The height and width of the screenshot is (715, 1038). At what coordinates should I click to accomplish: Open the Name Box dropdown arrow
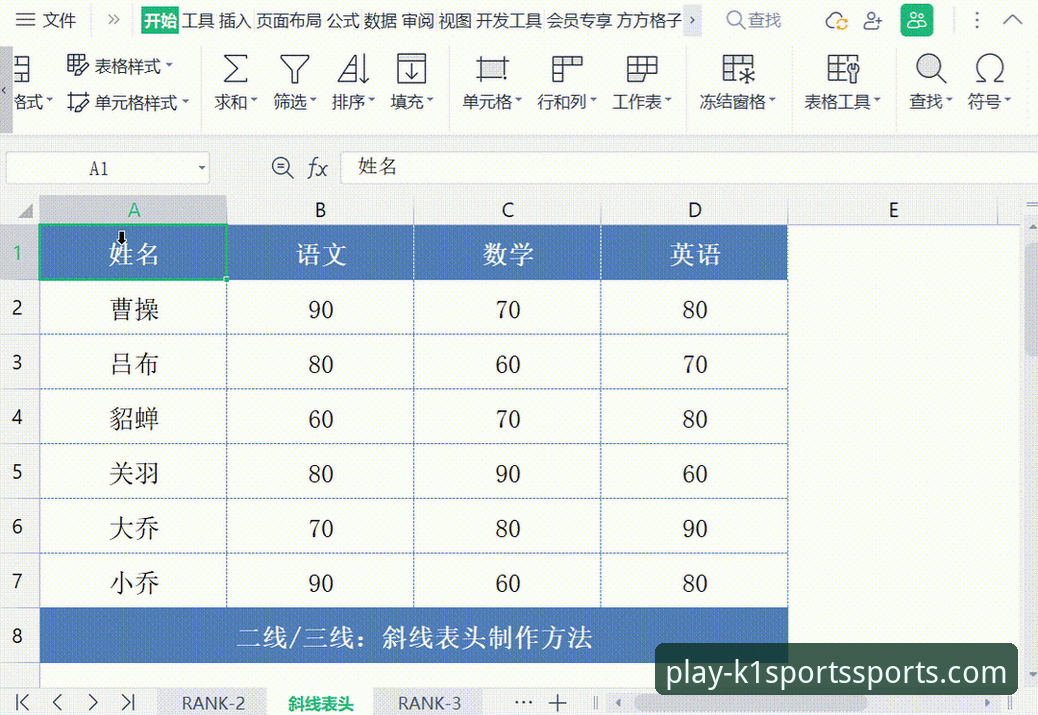tap(201, 168)
